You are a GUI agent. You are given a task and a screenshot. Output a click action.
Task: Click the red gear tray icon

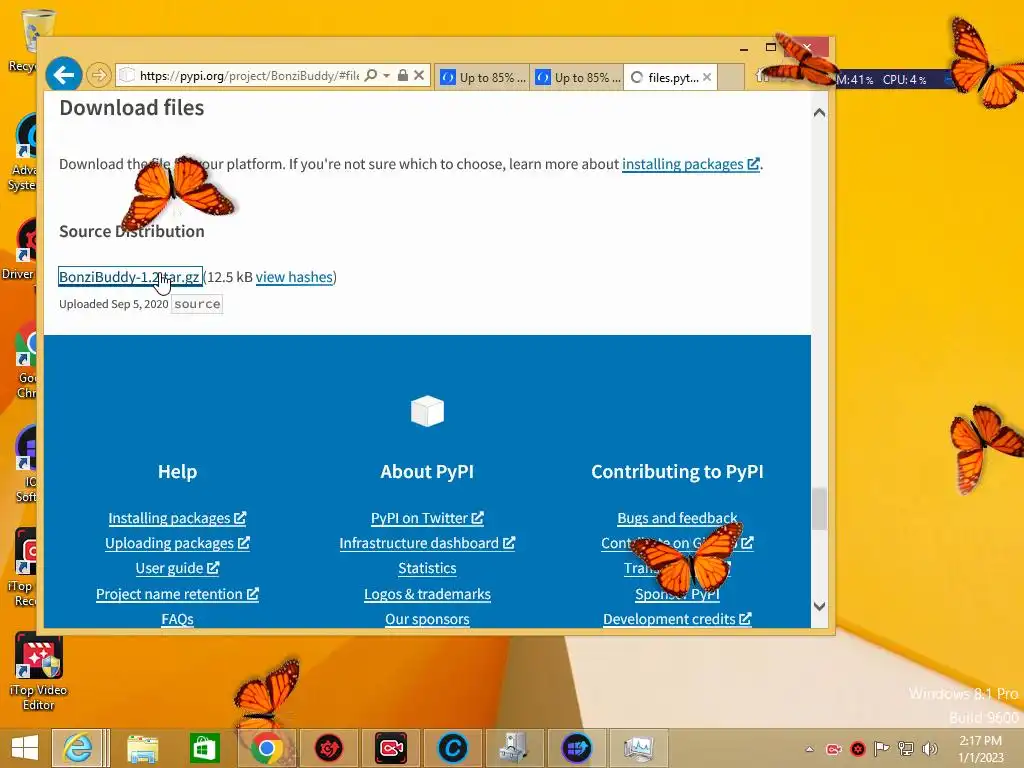tap(857, 749)
